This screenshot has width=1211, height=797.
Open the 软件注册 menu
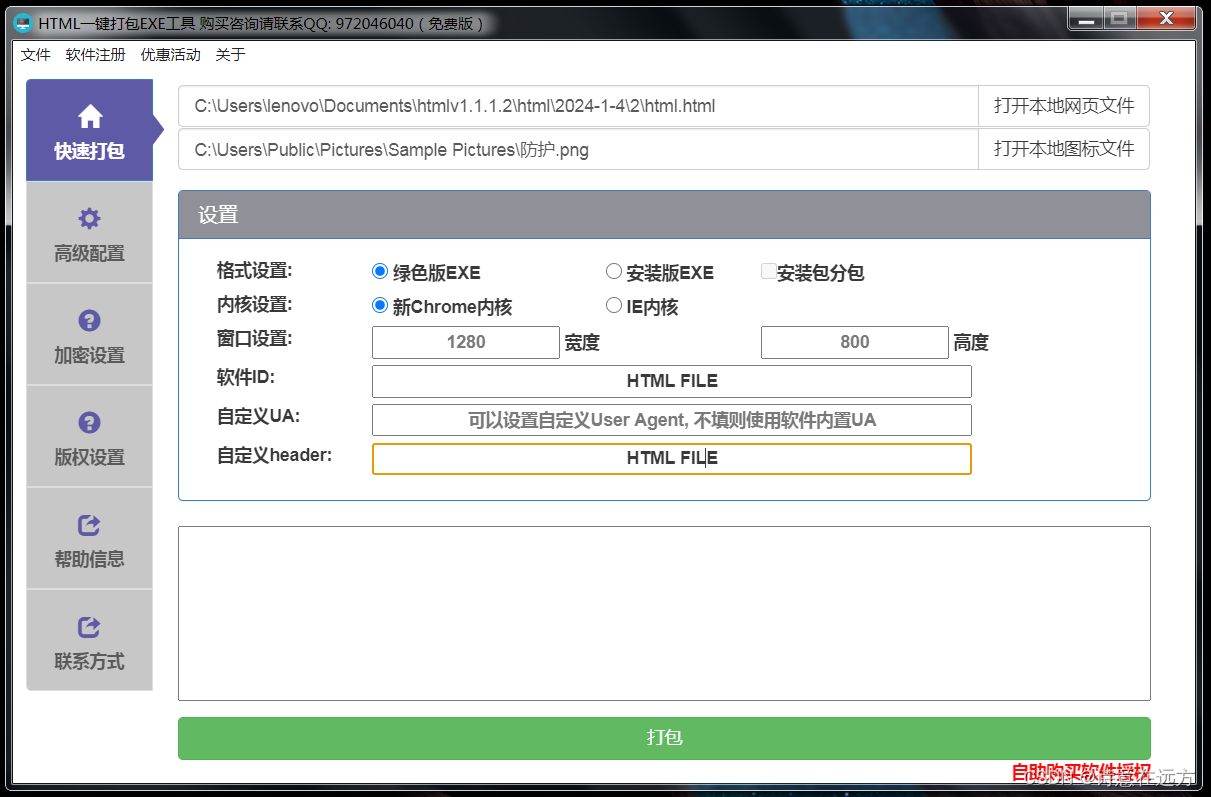click(x=95, y=54)
